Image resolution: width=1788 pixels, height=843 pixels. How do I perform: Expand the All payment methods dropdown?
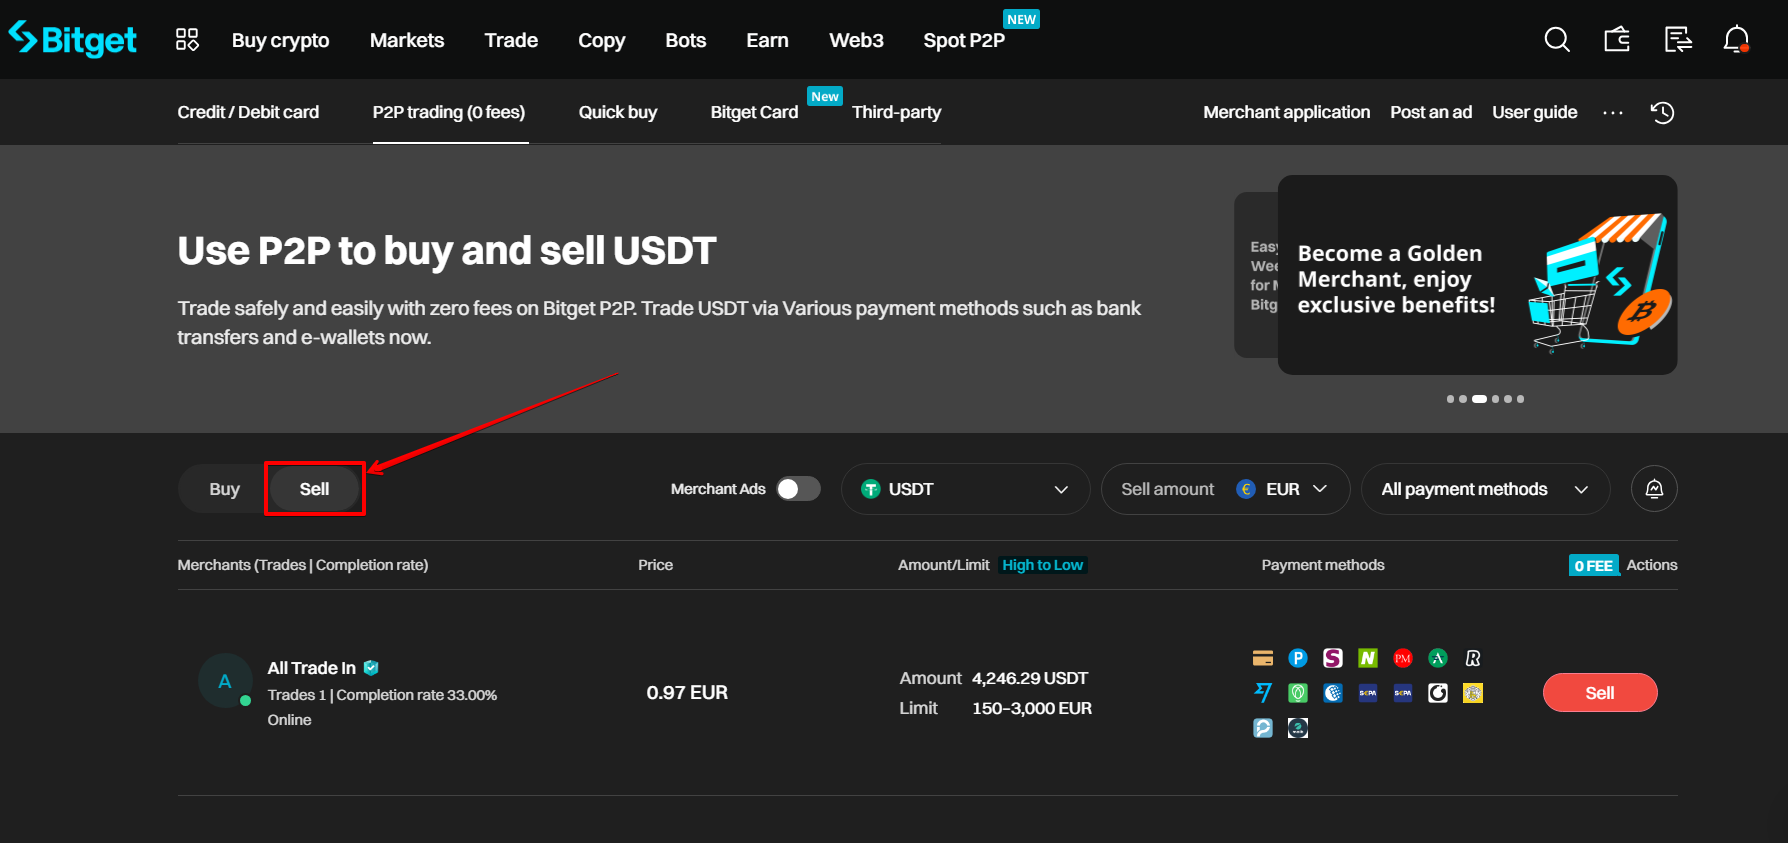pyautogui.click(x=1485, y=489)
